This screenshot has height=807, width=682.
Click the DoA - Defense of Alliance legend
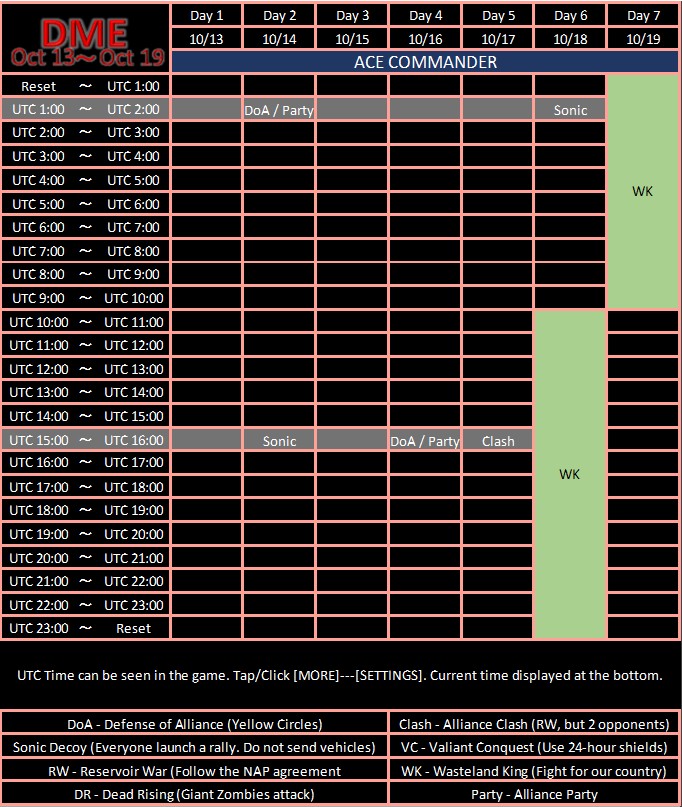click(195, 724)
